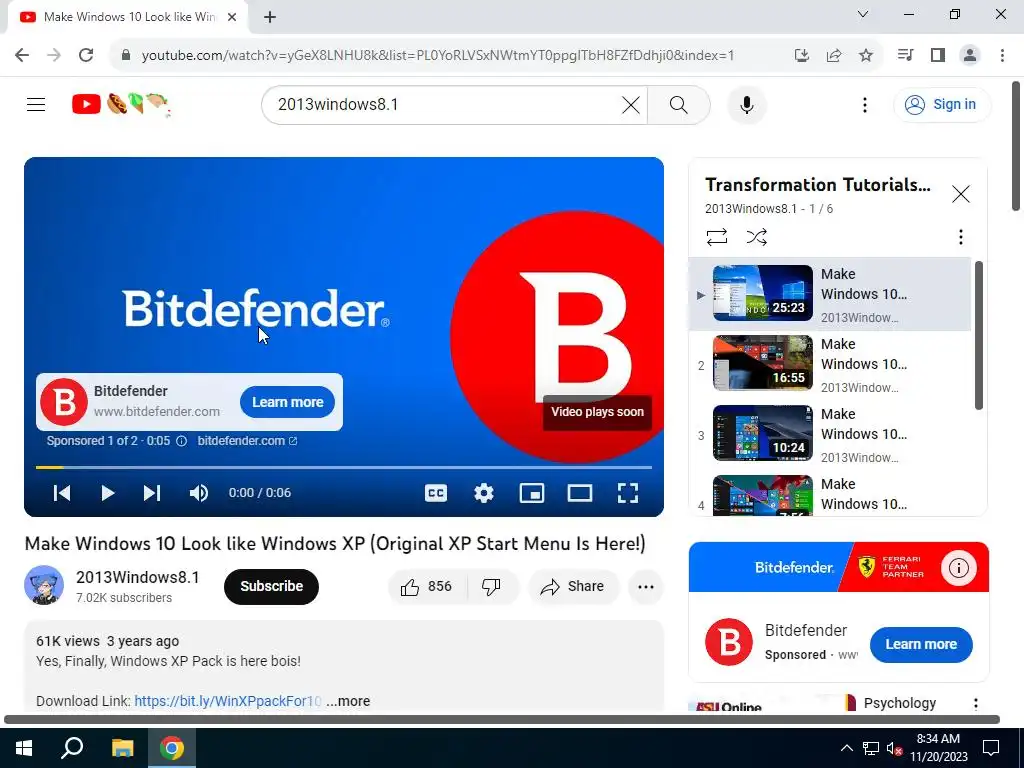Subscribe to the 2013Windows8.1 channel
Image resolution: width=1024 pixels, height=768 pixels.
coord(271,586)
